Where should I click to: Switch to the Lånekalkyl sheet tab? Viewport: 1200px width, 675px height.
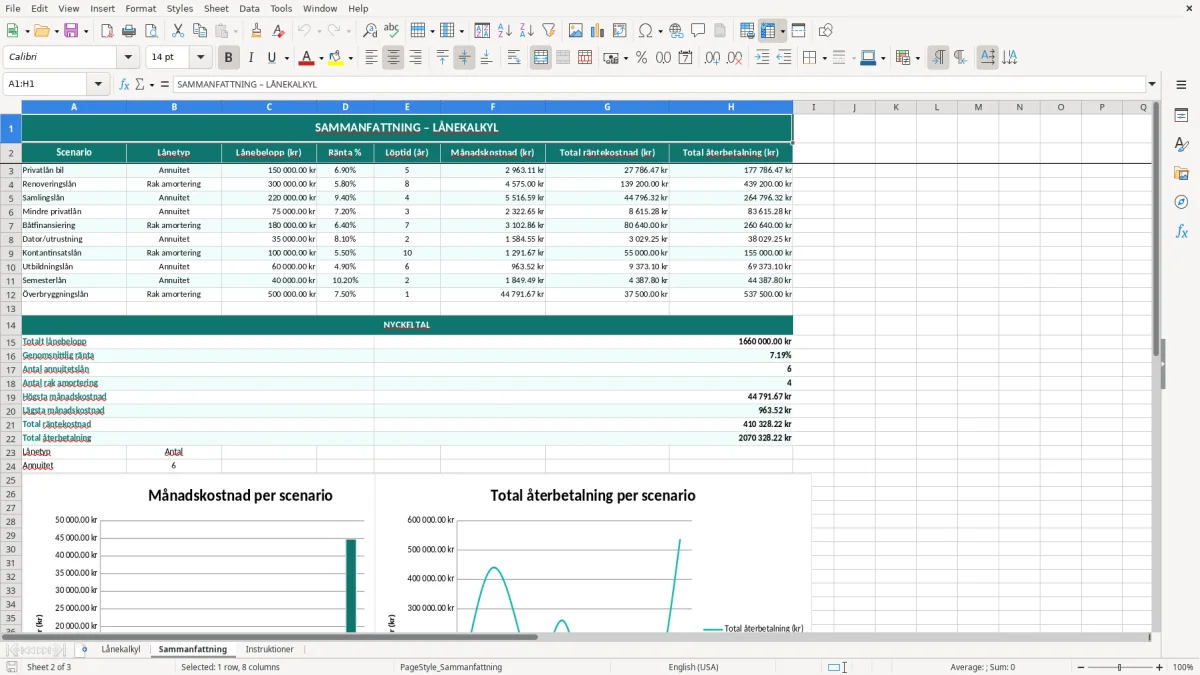[x=121, y=649]
